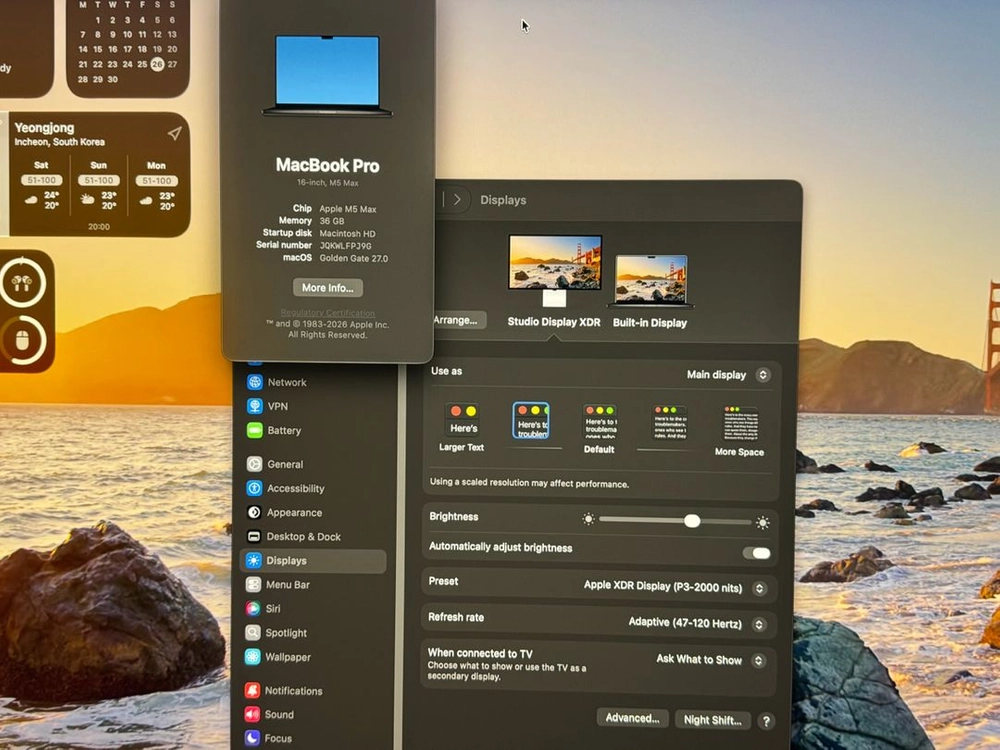Open Accessibility in settings sidebar
1000x750 pixels.
pyautogui.click(x=295, y=489)
